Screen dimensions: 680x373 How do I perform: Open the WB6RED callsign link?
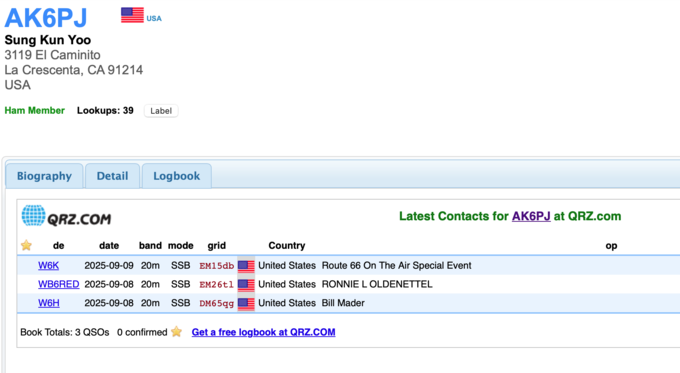(59, 284)
